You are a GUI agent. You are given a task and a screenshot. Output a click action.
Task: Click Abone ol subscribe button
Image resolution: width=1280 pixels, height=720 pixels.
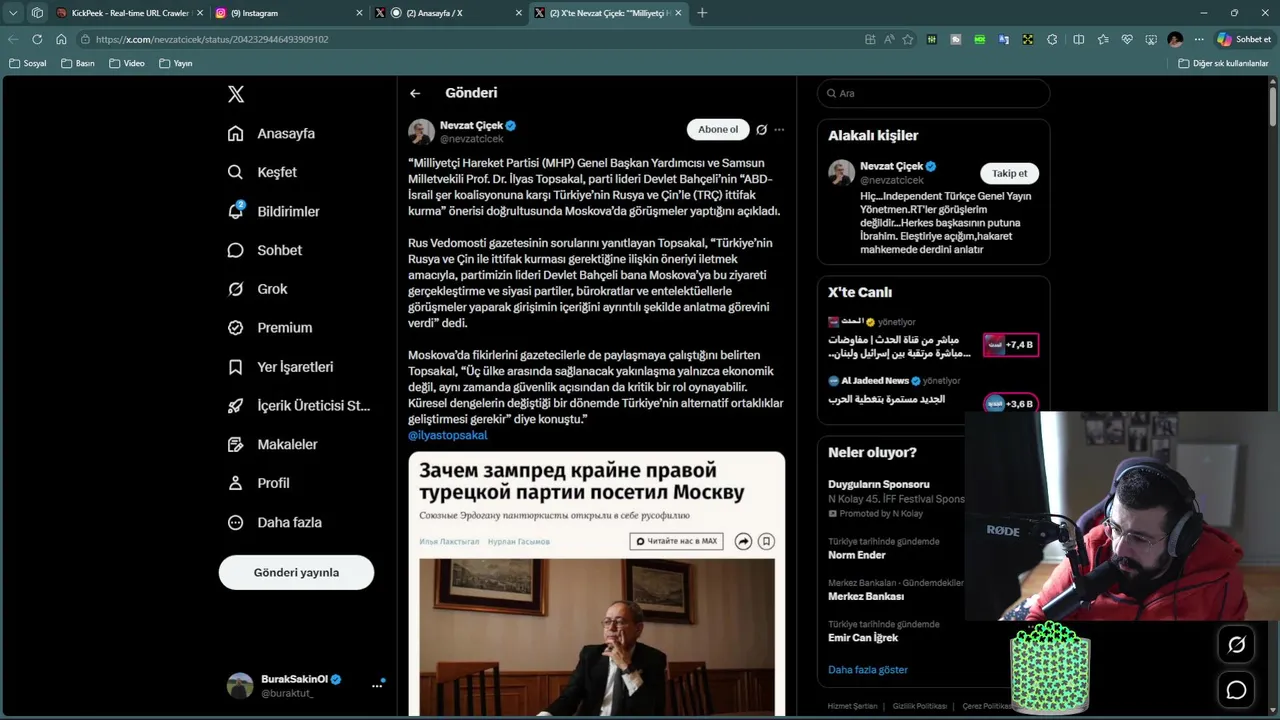(718, 129)
